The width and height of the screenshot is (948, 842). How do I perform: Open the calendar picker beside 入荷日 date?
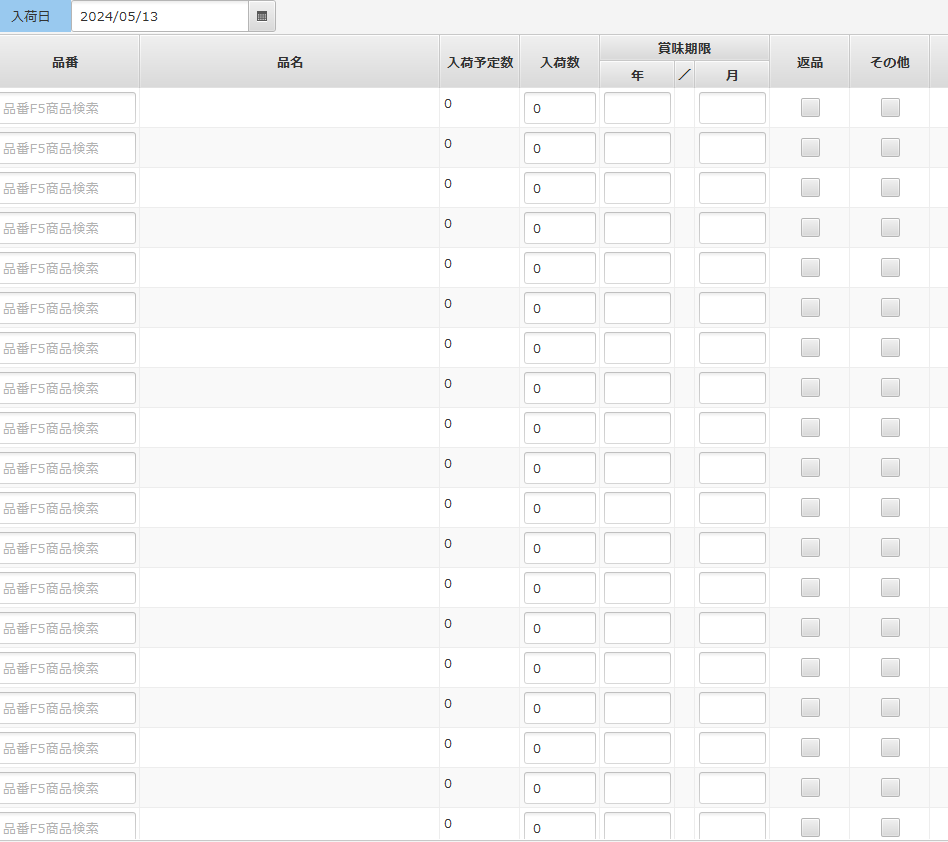click(262, 16)
